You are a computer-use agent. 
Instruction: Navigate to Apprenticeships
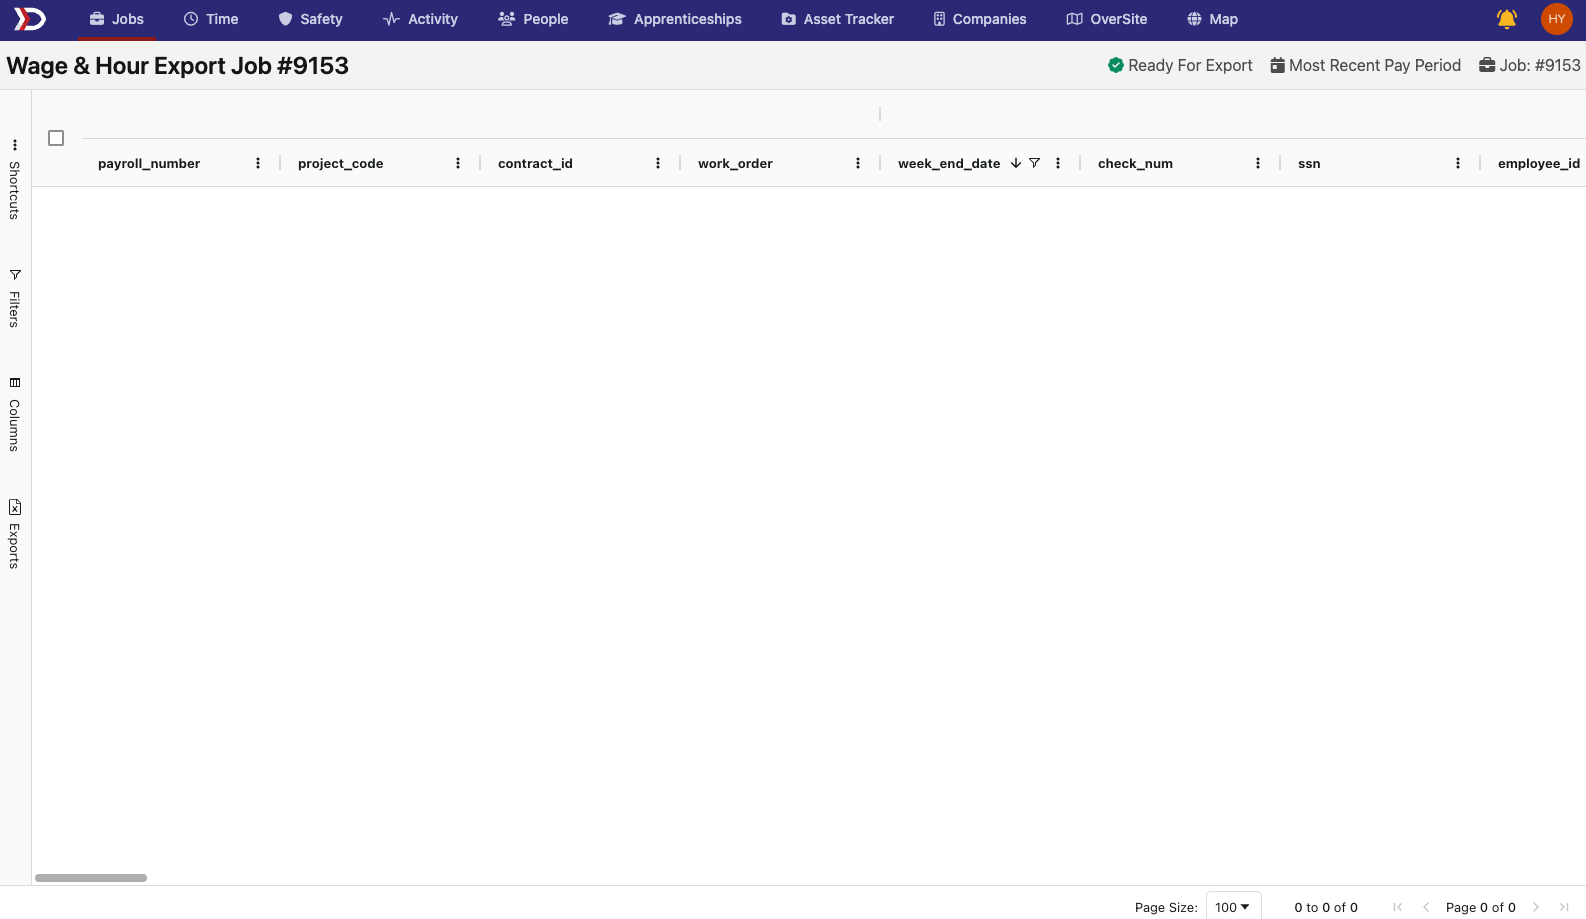[675, 19]
